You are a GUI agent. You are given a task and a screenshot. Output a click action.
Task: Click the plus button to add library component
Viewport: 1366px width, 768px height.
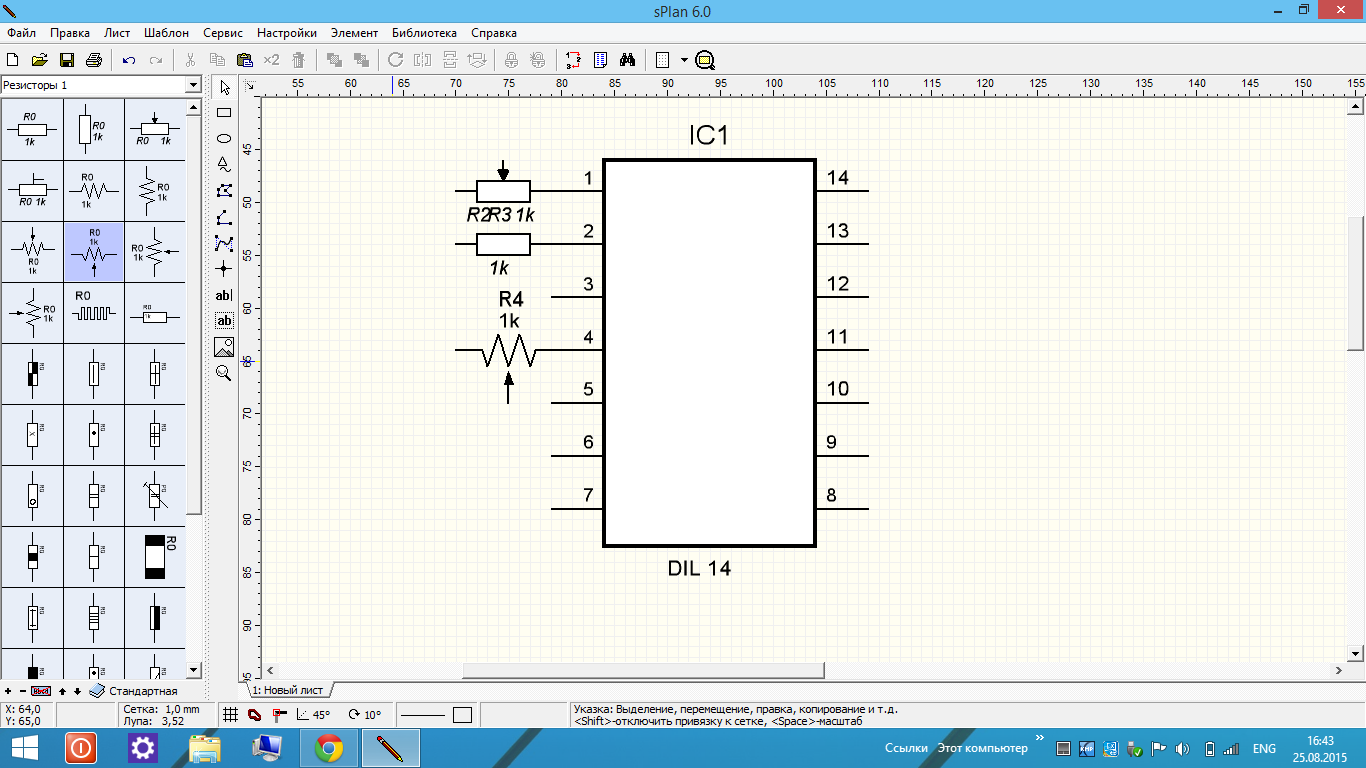click(x=8, y=691)
